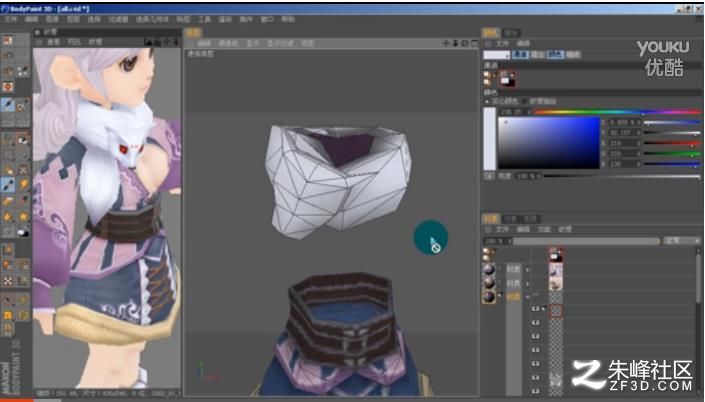
Task: Select the highlighted third material sphere
Action: [x=489, y=297]
